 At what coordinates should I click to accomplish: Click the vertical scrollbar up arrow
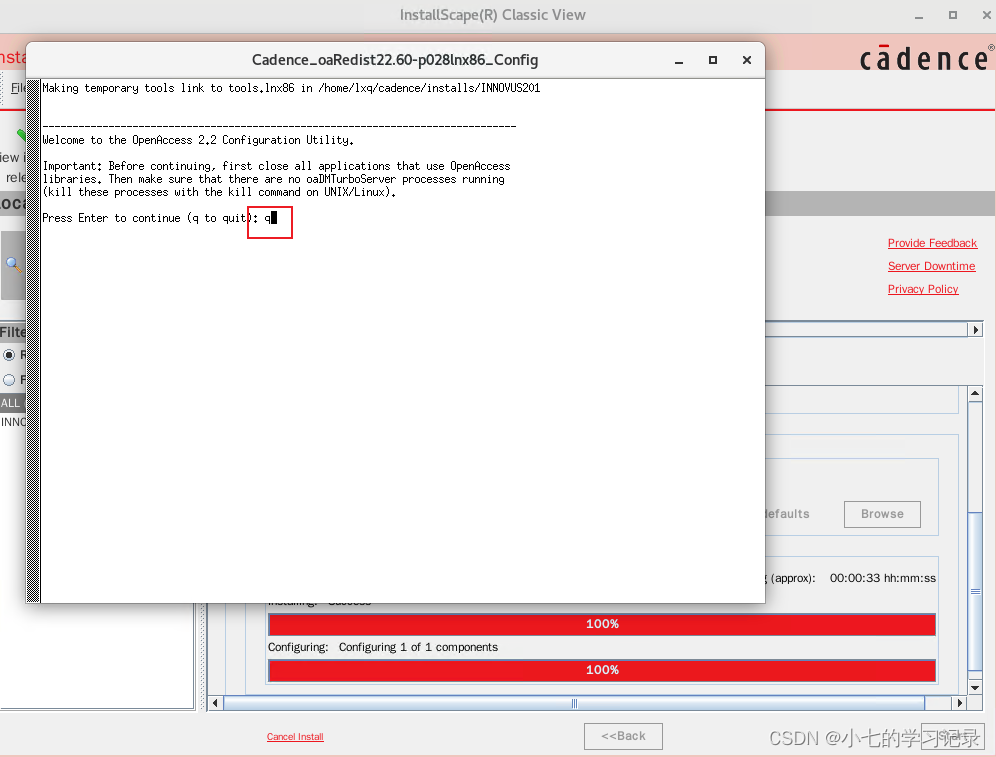pyautogui.click(x=975, y=394)
